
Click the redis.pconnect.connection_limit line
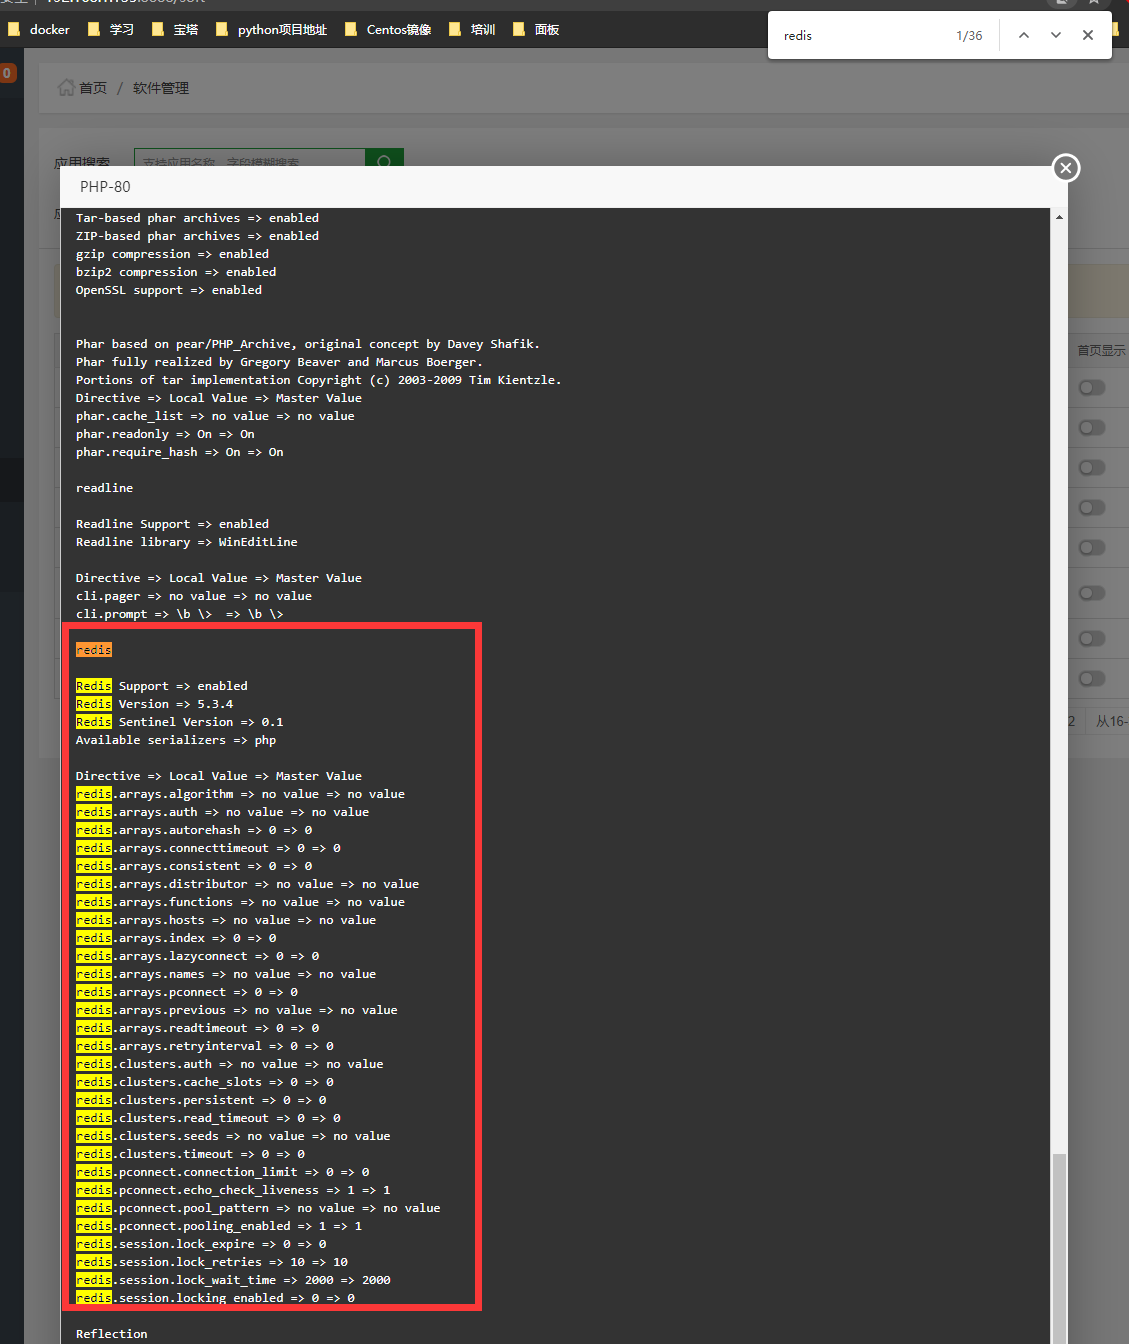click(223, 1172)
